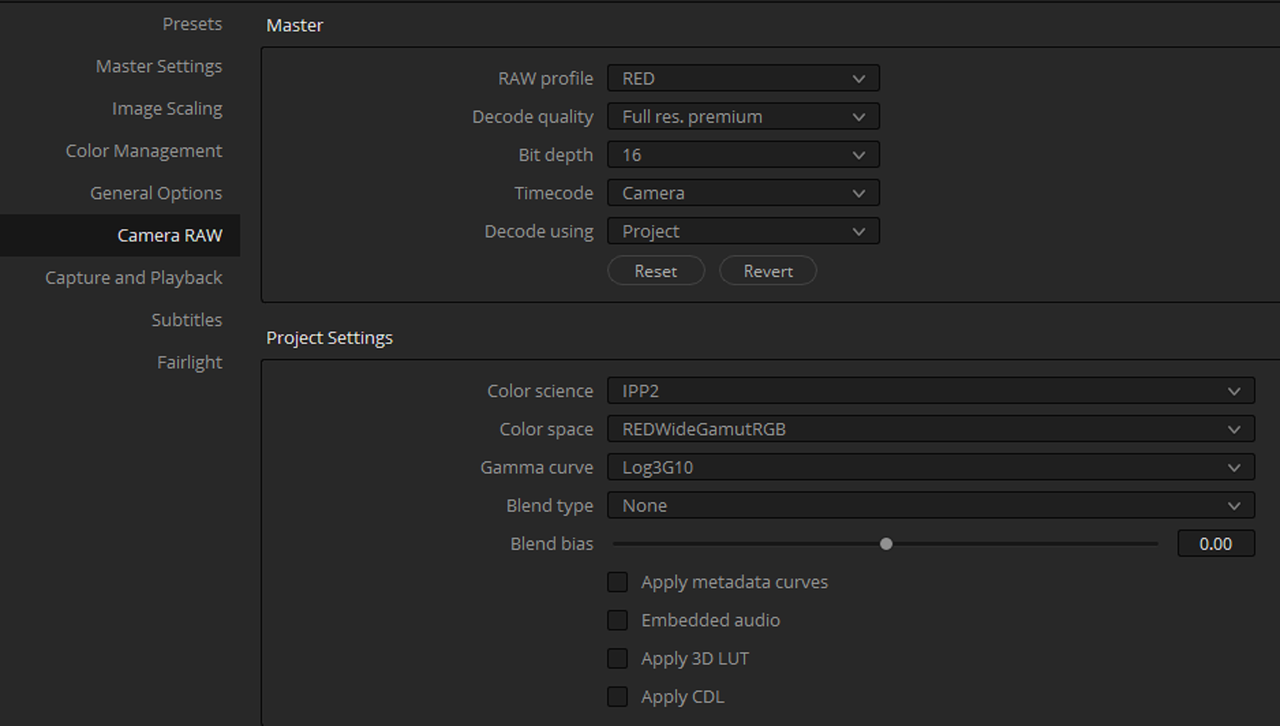Go to Subtitles settings

(187, 320)
